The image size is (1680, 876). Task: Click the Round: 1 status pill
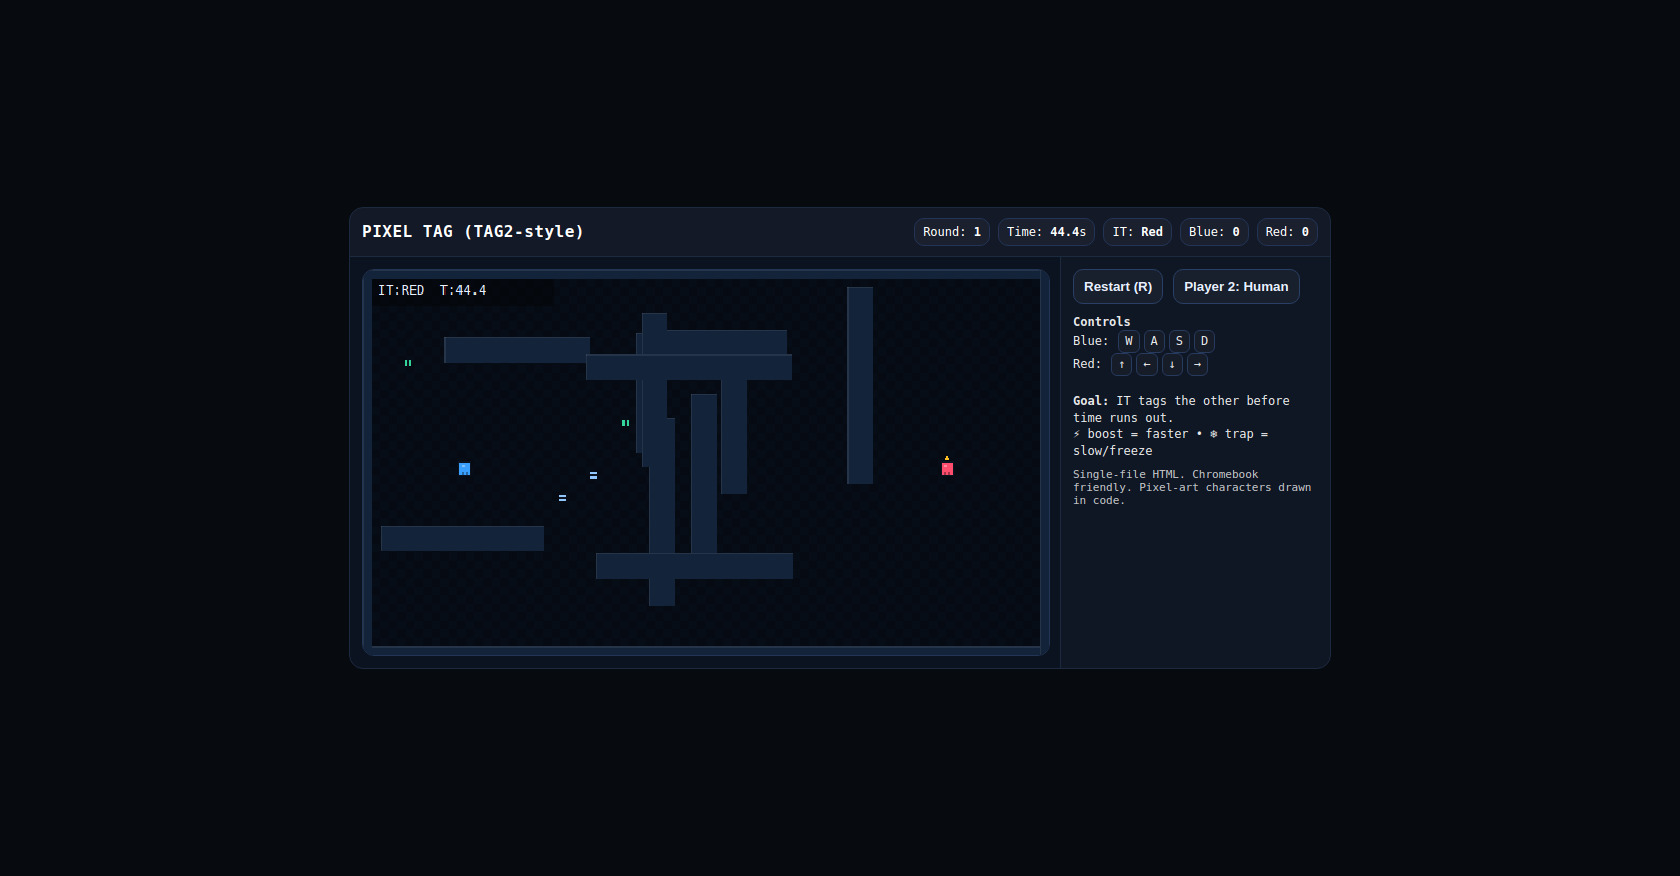click(x=951, y=232)
